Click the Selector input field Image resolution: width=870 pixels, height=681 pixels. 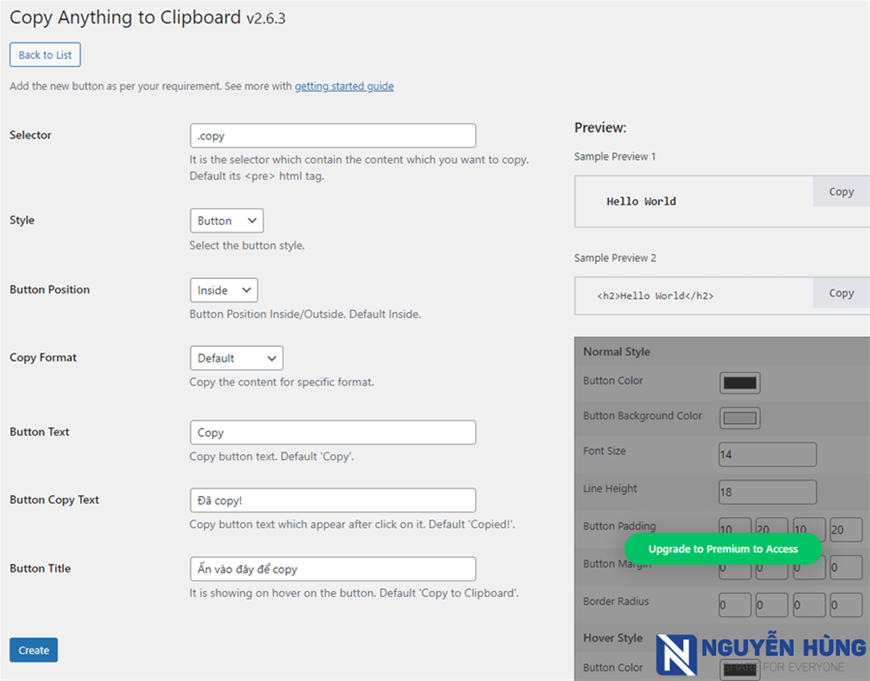click(332, 136)
